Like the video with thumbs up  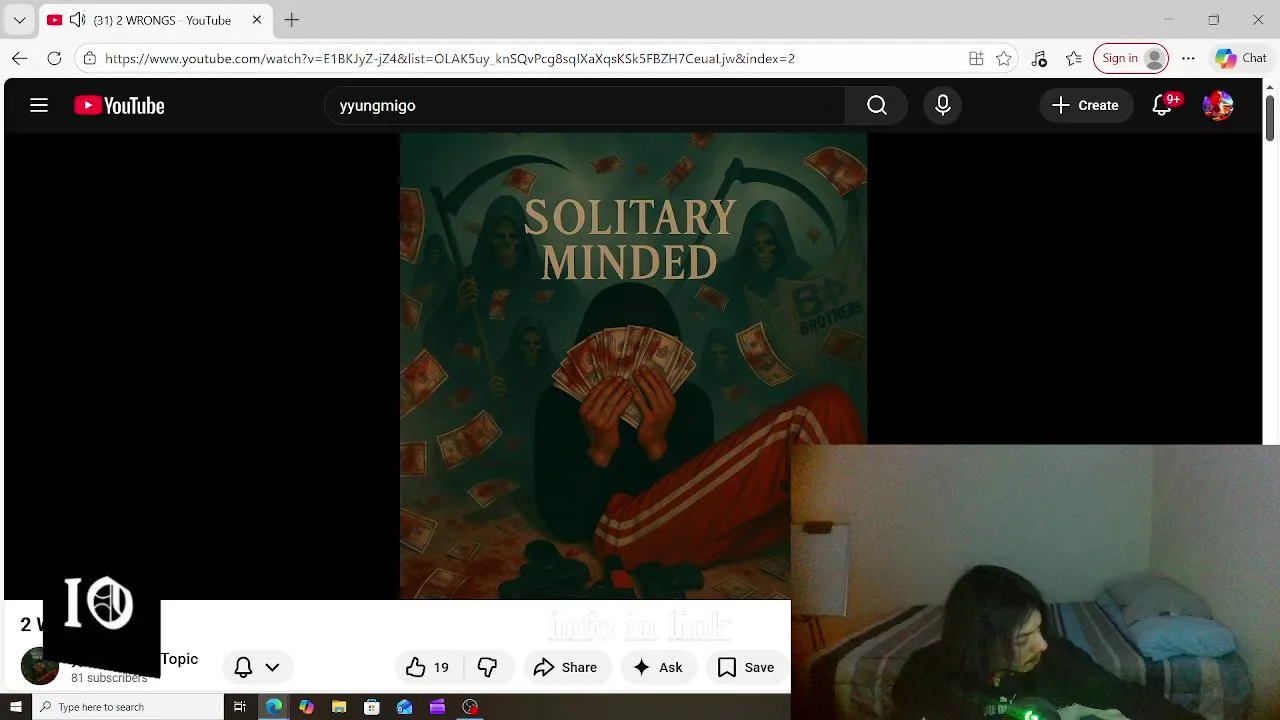pos(427,667)
